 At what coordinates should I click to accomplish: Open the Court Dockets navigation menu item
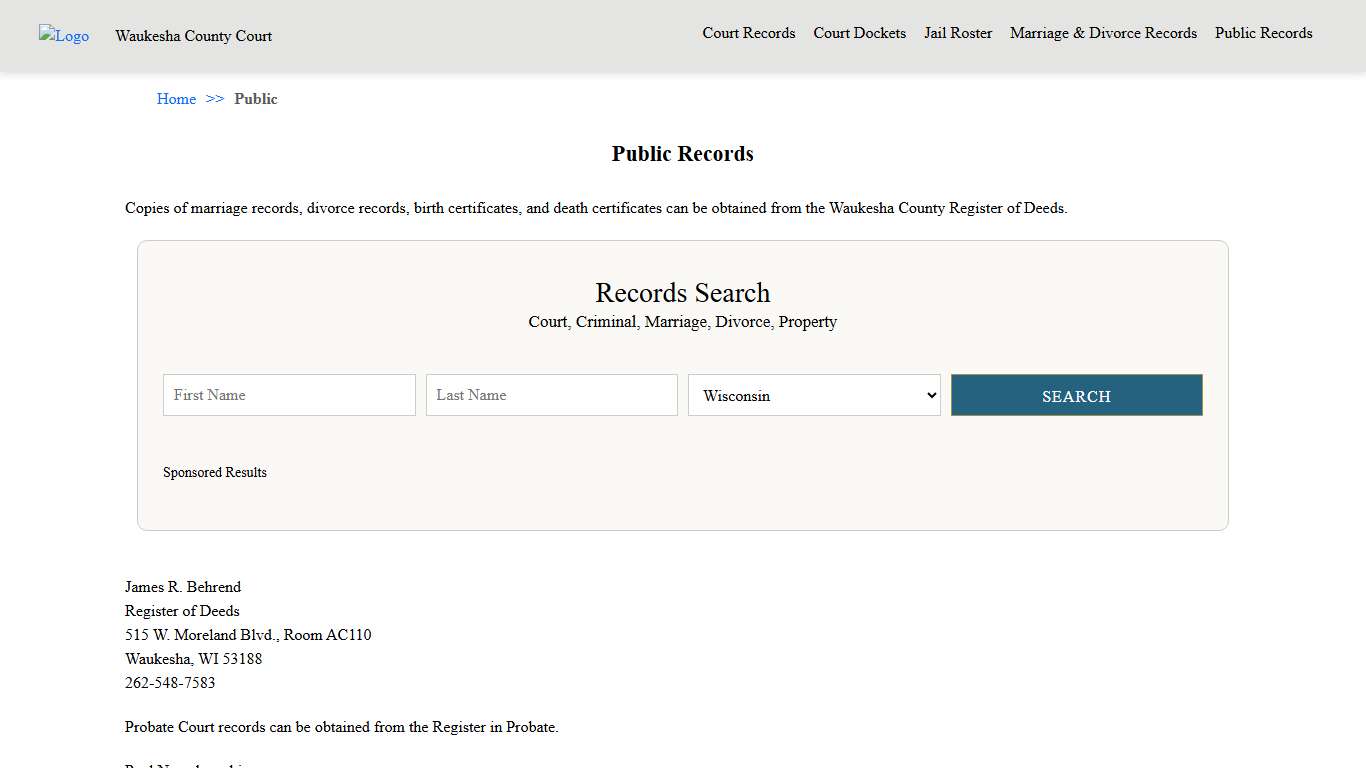pyautogui.click(x=859, y=33)
